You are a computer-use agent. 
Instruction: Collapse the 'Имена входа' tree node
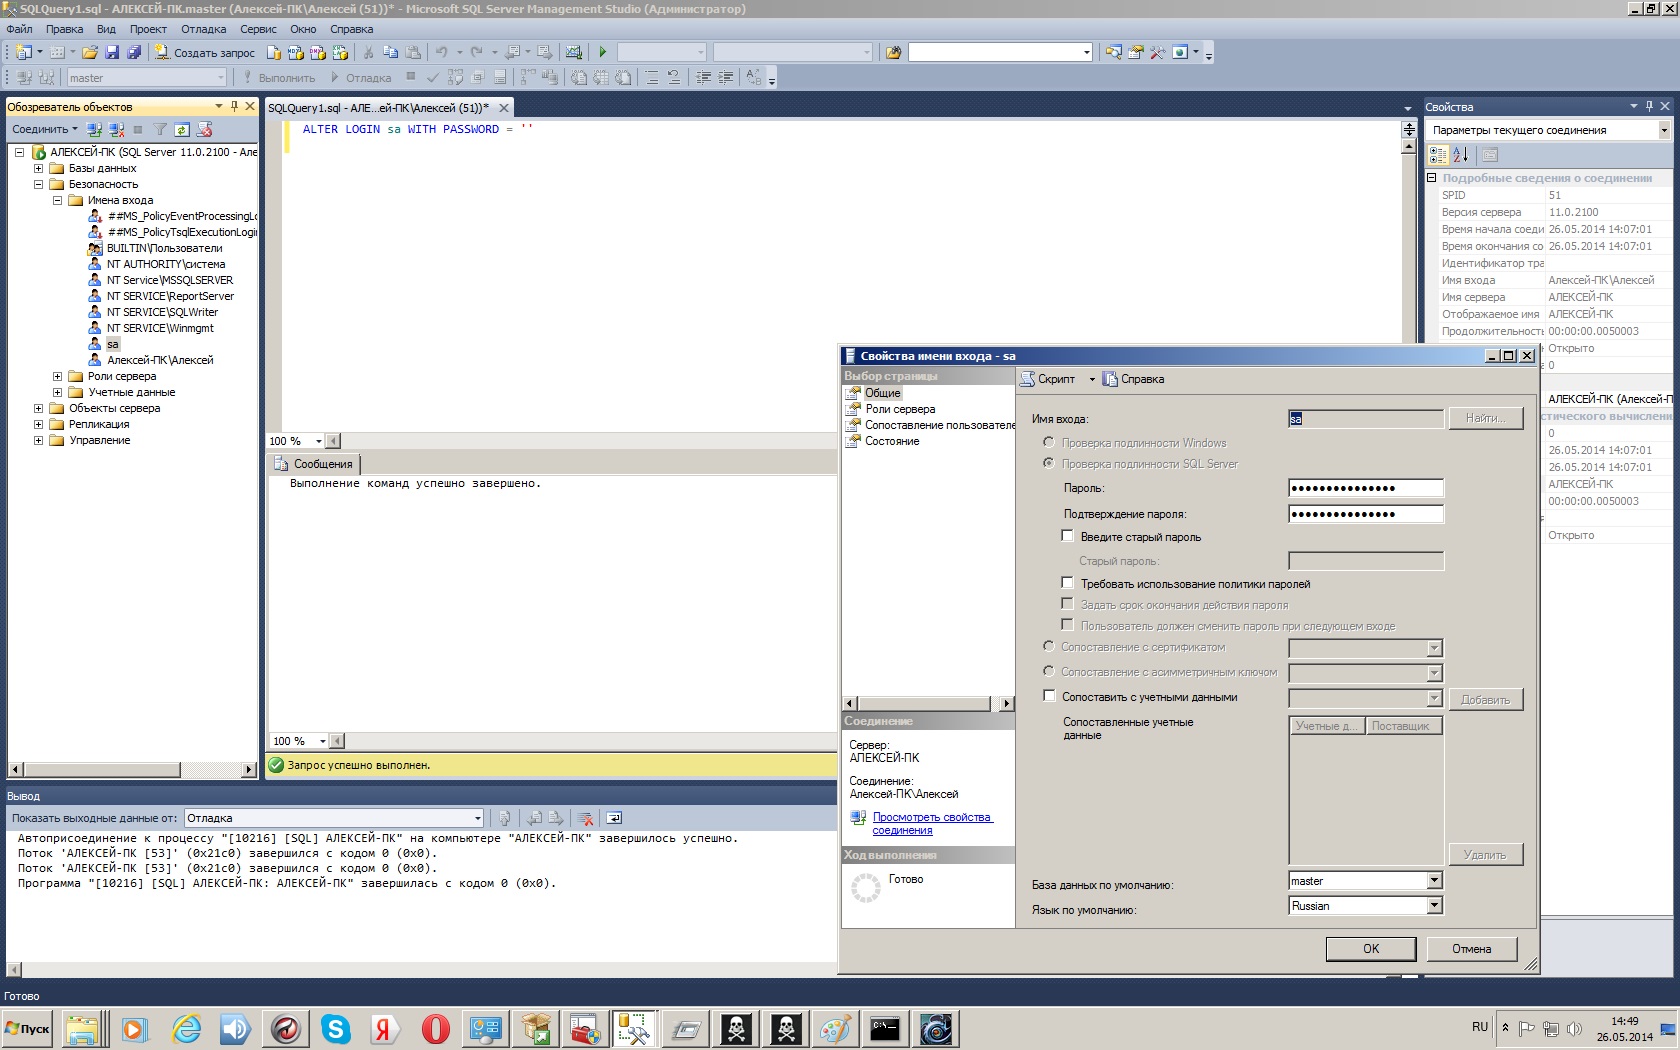tap(57, 200)
